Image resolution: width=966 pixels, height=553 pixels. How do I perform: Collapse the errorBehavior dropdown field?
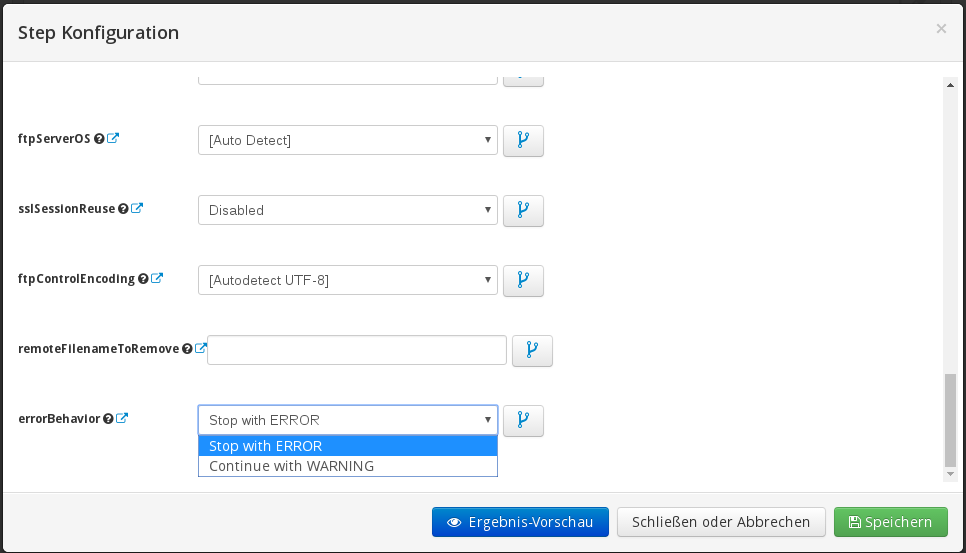[347, 420]
